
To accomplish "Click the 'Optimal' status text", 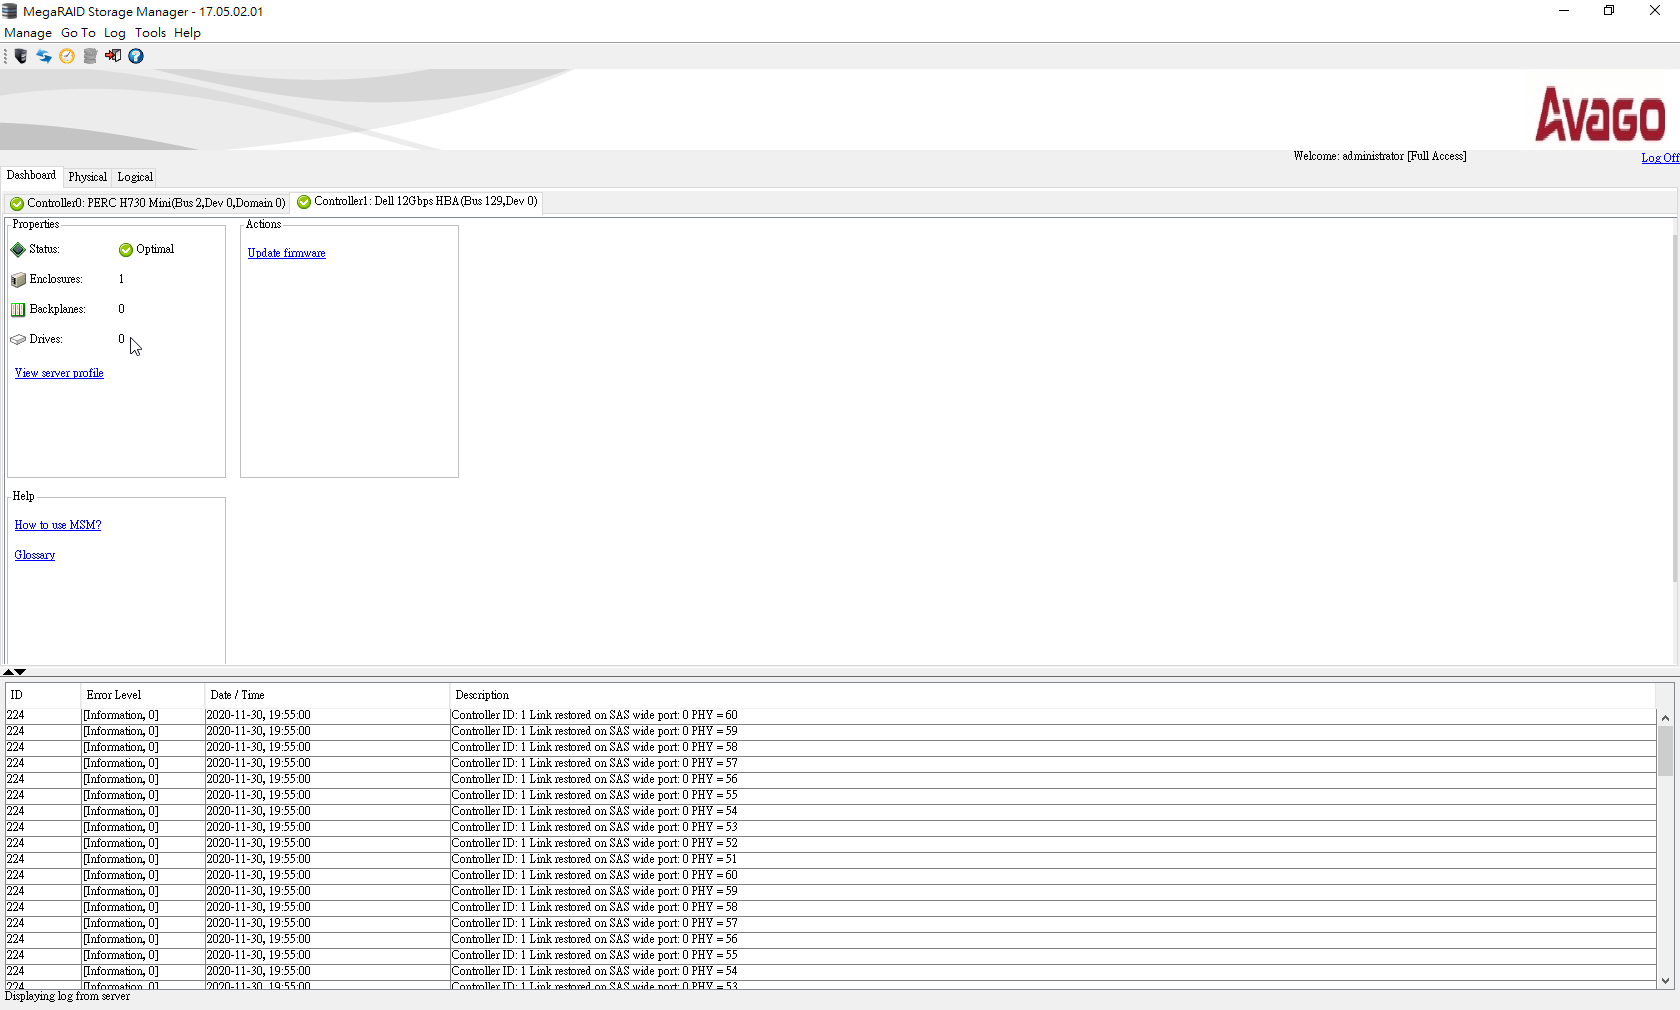I will [155, 249].
